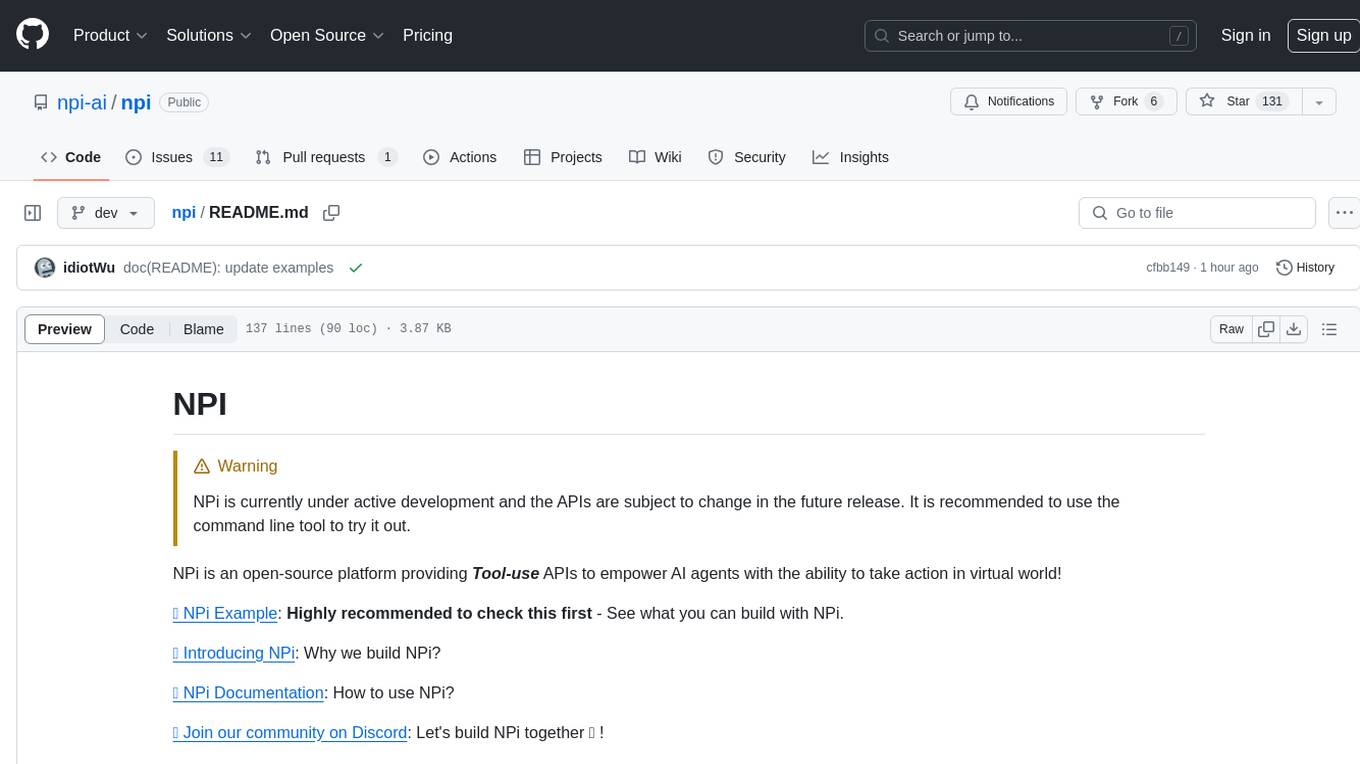Switch to the Issues tab

[x=177, y=157]
